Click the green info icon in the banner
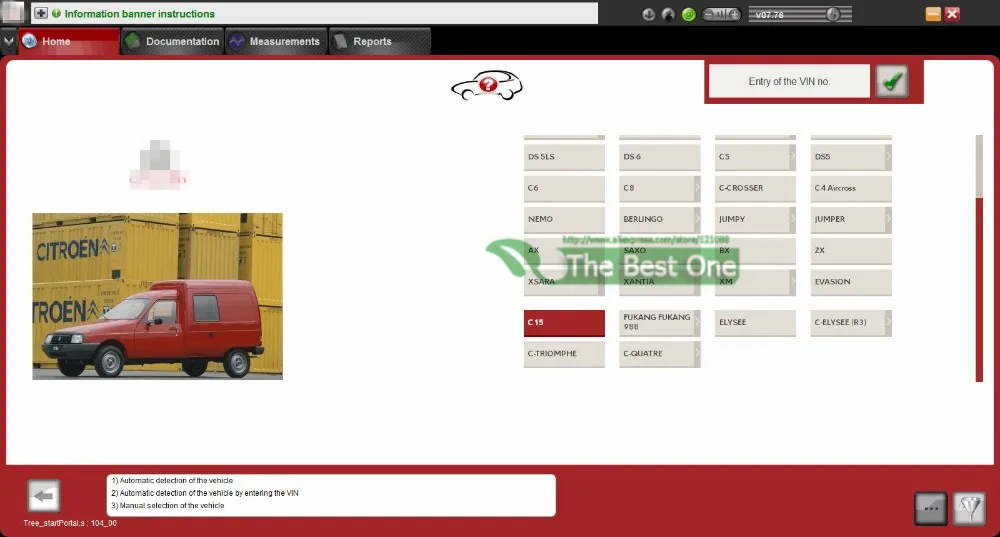Screen dimensions: 1000x537 coord(56,13)
